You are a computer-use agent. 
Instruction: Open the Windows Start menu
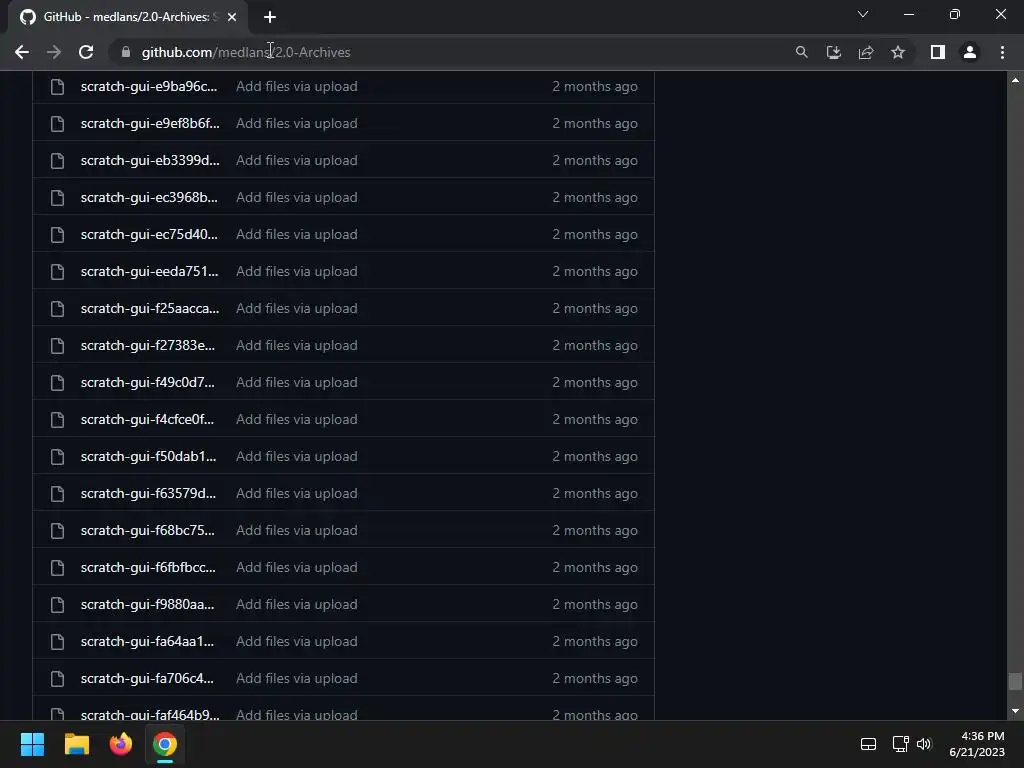pos(32,744)
